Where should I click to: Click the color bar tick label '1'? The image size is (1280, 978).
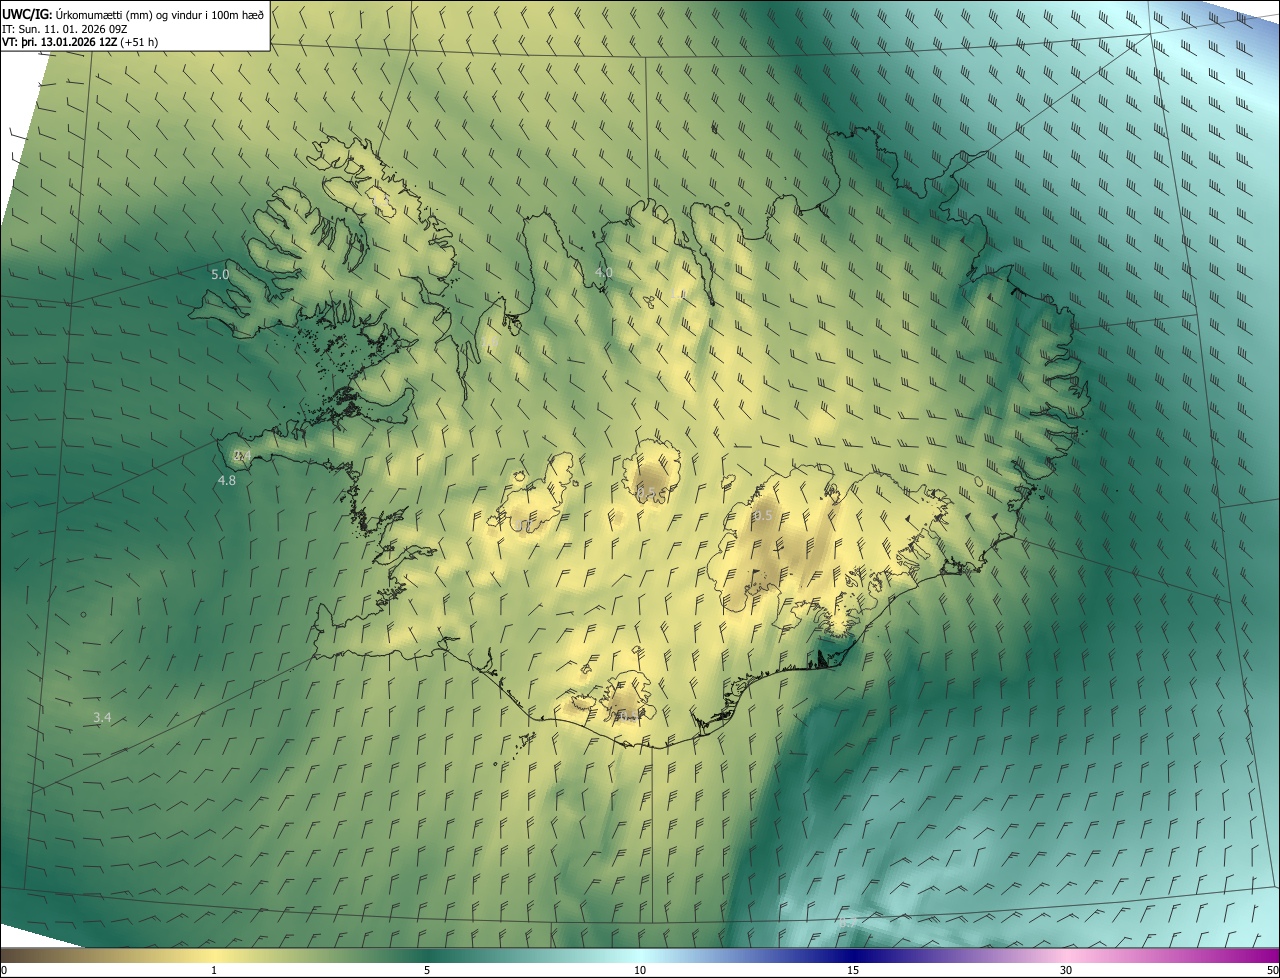[x=214, y=970]
